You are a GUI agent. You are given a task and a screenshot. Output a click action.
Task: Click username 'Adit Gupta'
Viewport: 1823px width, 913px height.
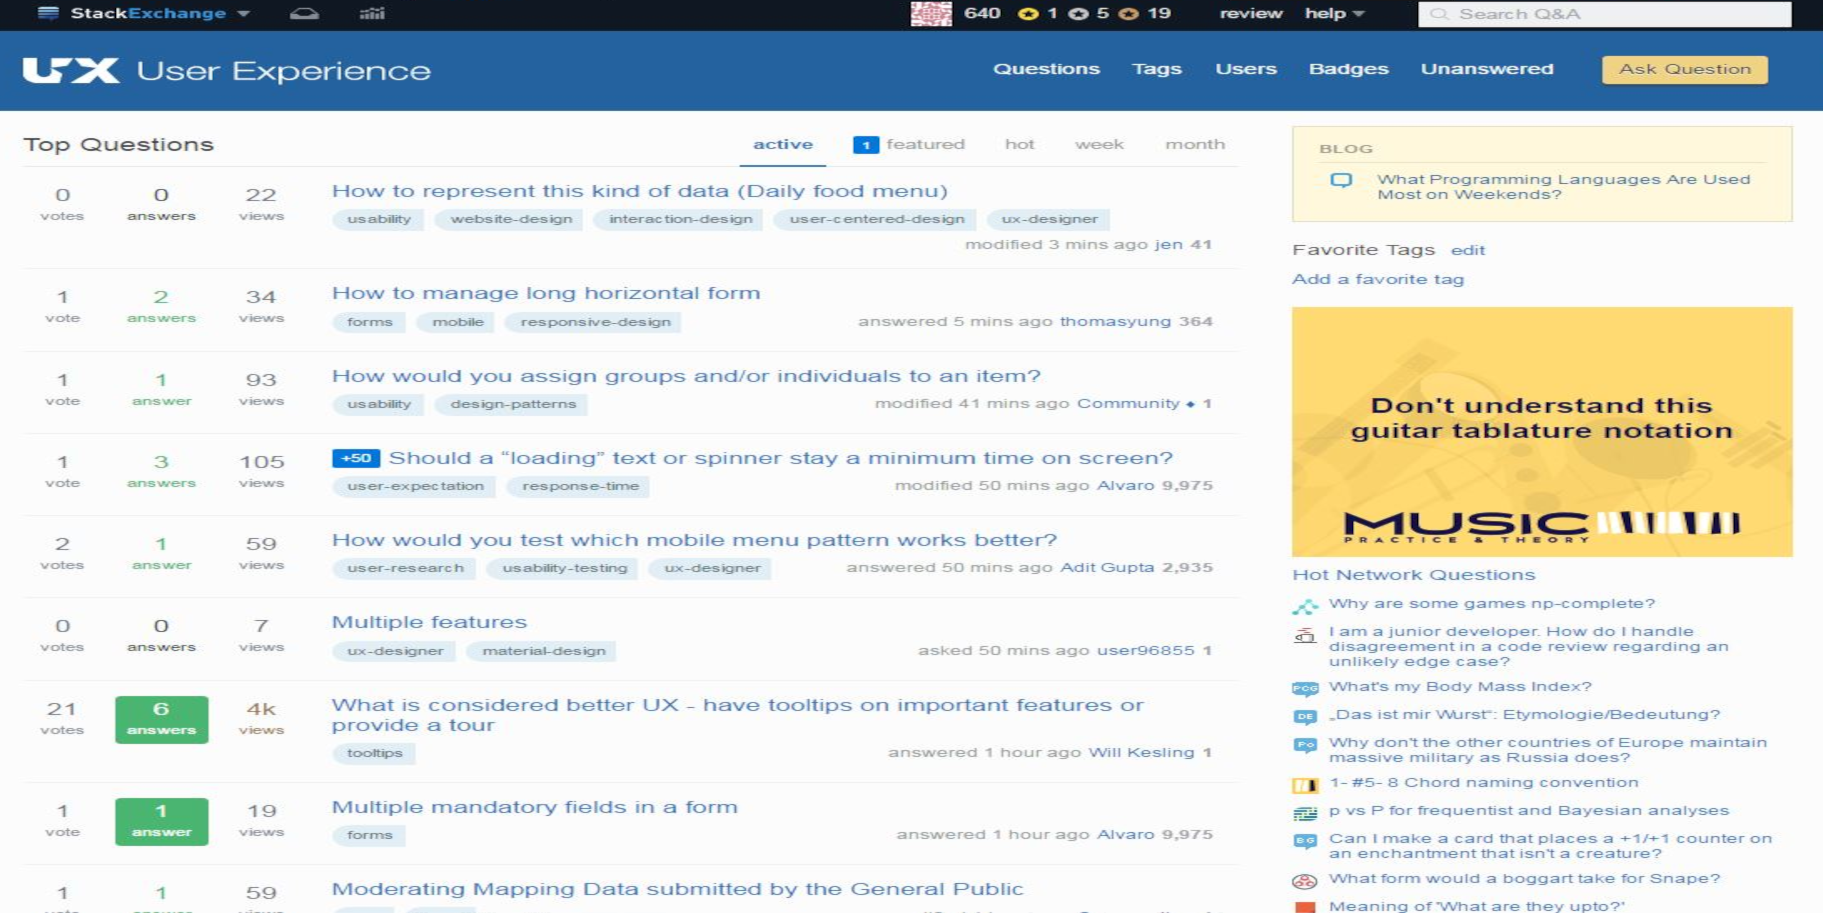click(x=1106, y=567)
